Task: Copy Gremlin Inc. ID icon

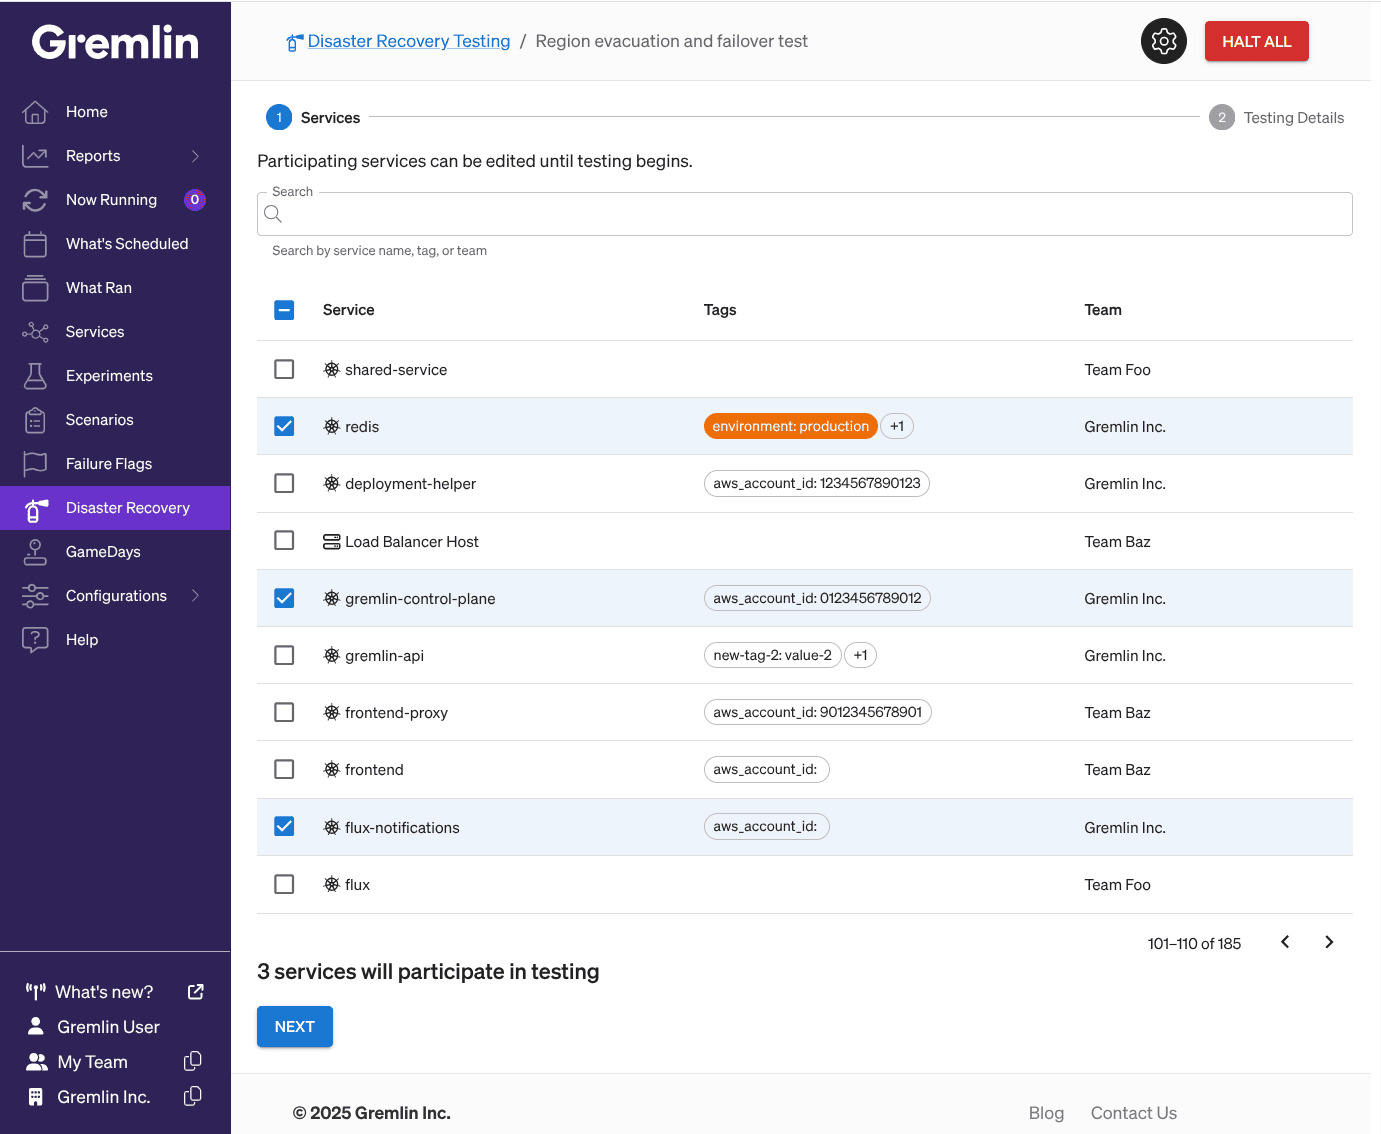Action: [x=193, y=1096]
